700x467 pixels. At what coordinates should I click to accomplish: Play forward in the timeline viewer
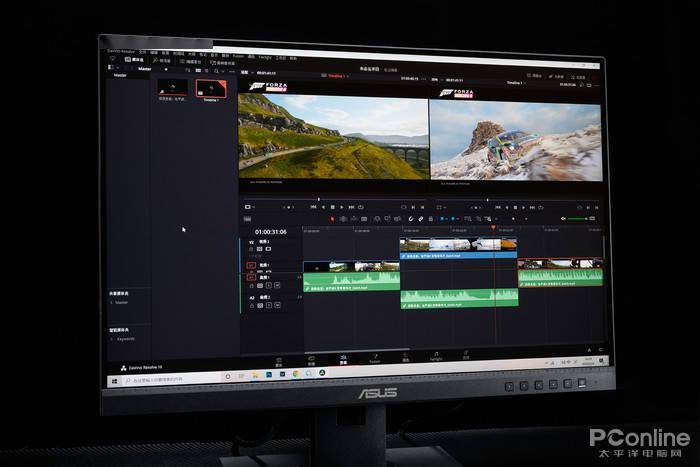[524, 208]
